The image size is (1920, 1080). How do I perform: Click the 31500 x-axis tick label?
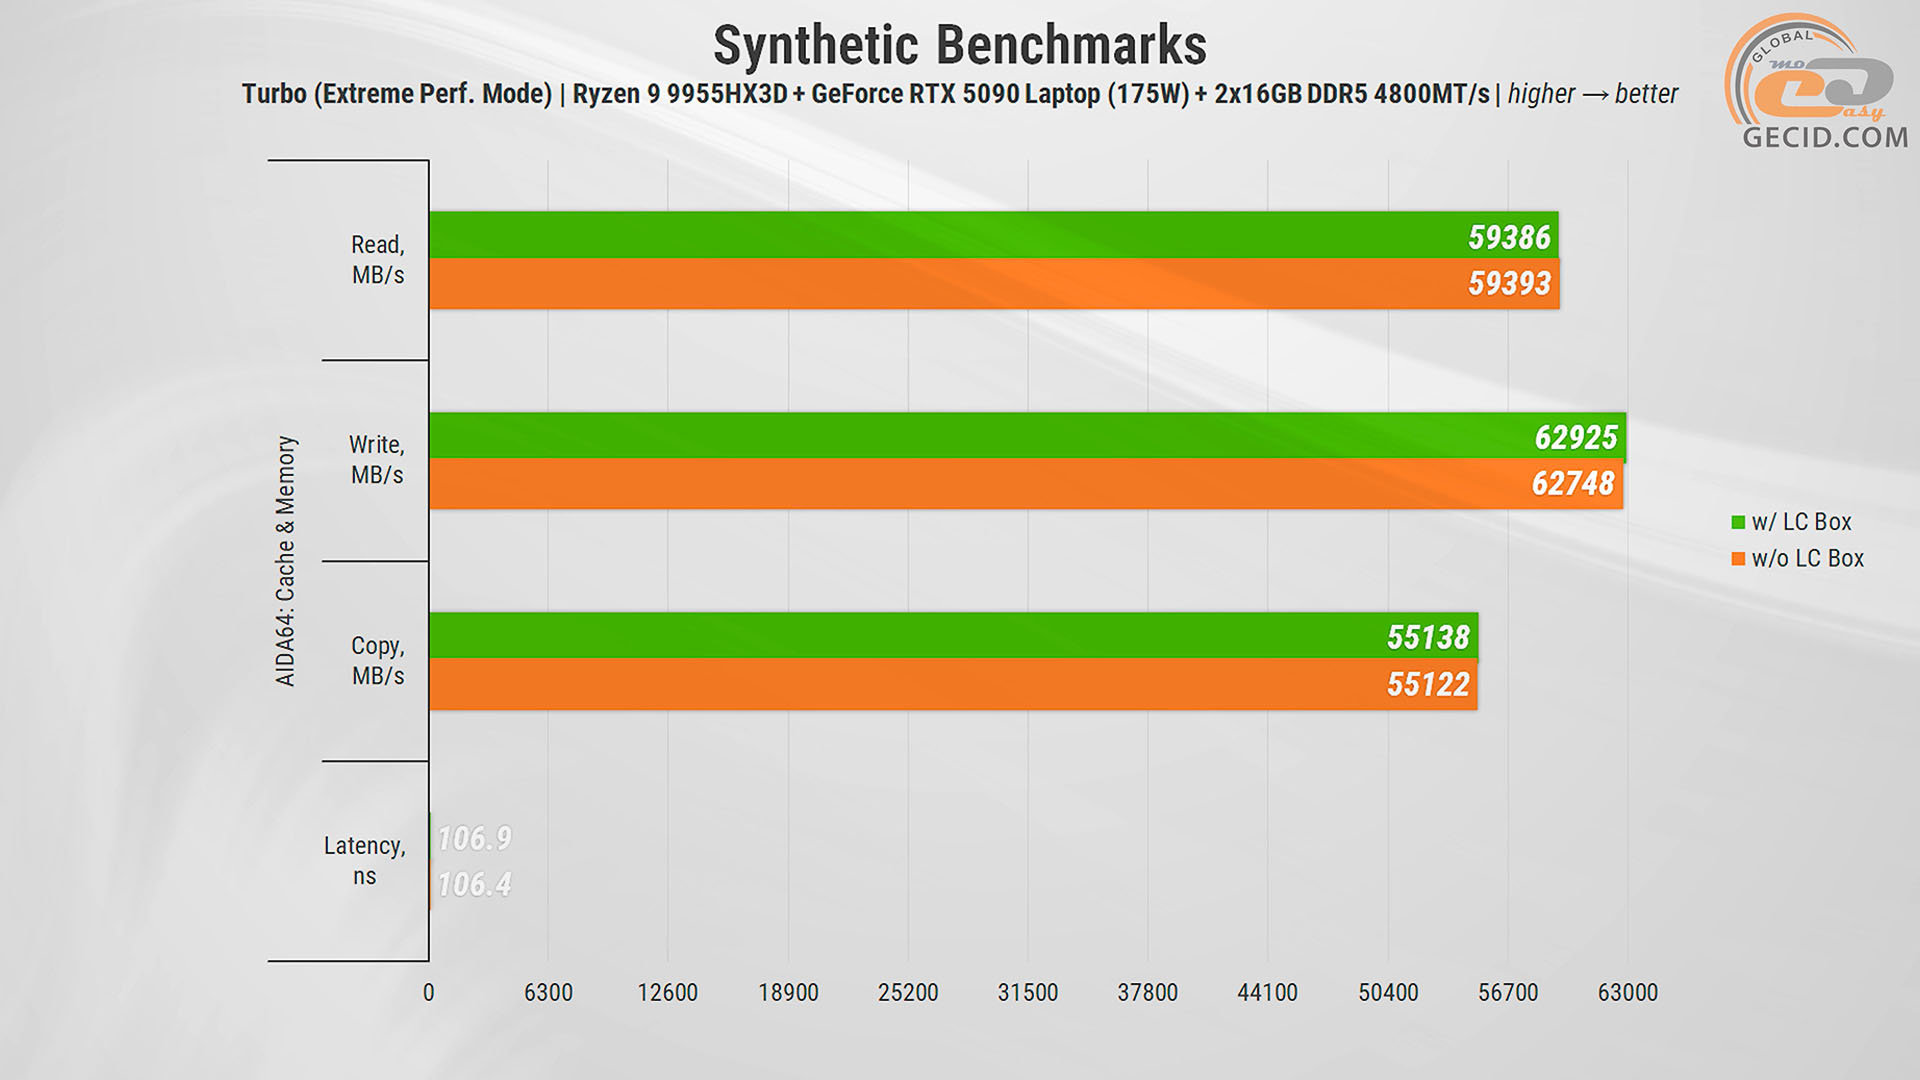[1027, 992]
